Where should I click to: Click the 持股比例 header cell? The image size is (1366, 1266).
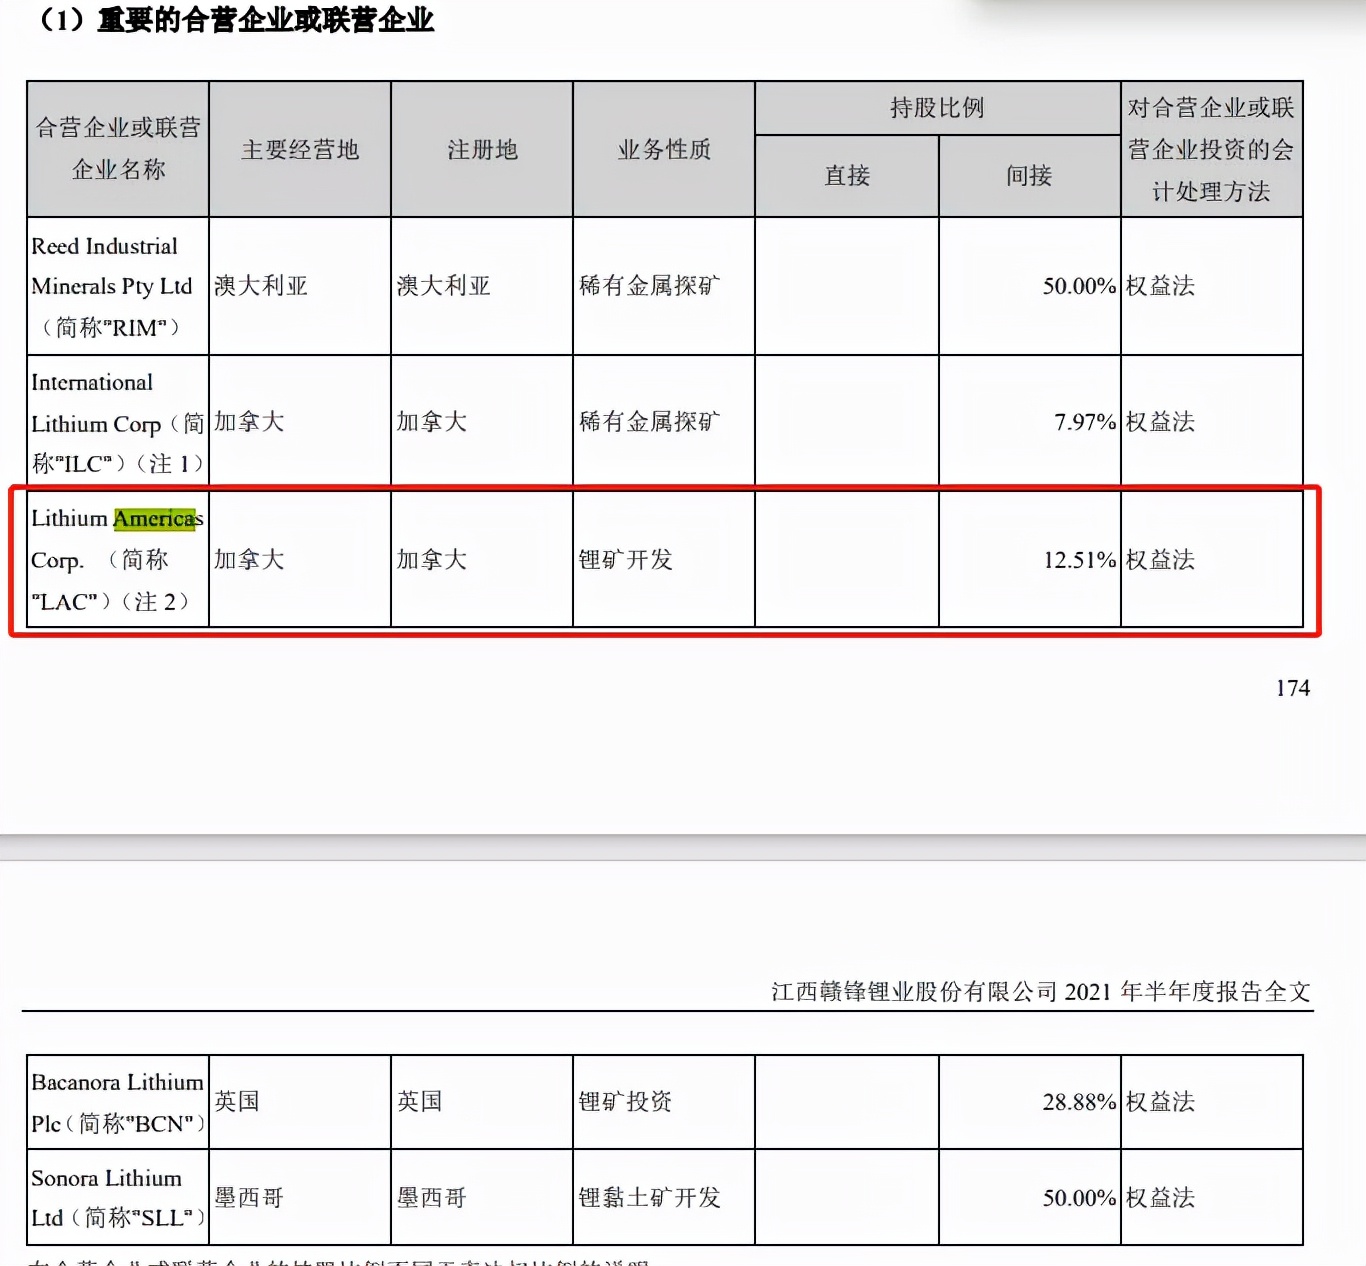(937, 108)
